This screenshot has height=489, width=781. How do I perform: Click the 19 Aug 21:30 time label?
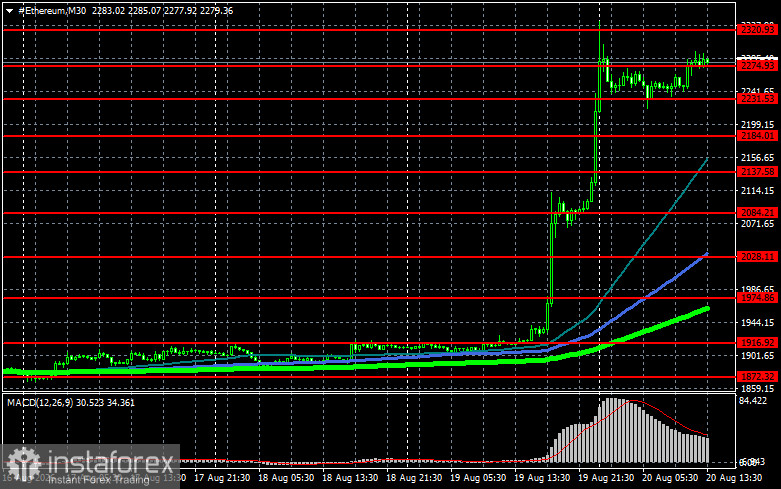(606, 478)
